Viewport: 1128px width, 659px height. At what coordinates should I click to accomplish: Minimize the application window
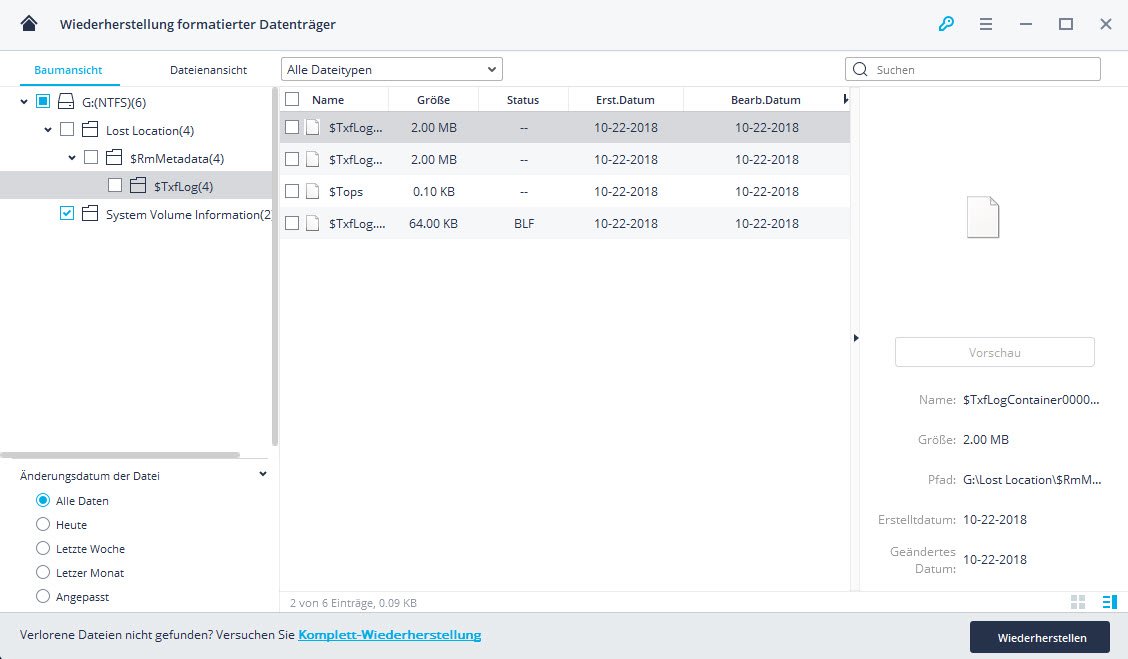pos(1026,24)
